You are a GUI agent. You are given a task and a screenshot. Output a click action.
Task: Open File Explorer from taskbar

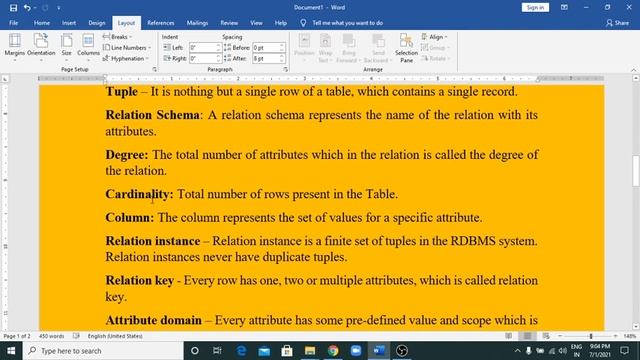coord(310,351)
